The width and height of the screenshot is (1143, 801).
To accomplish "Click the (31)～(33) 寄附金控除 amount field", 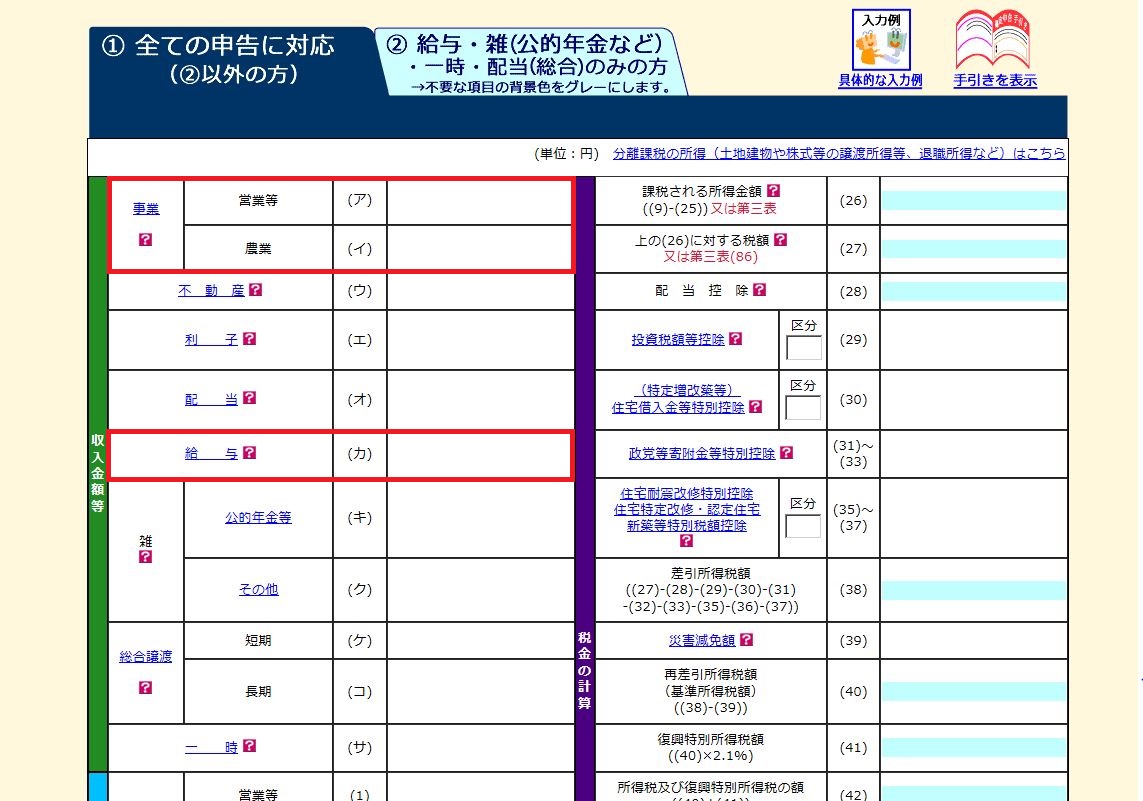I will point(974,453).
